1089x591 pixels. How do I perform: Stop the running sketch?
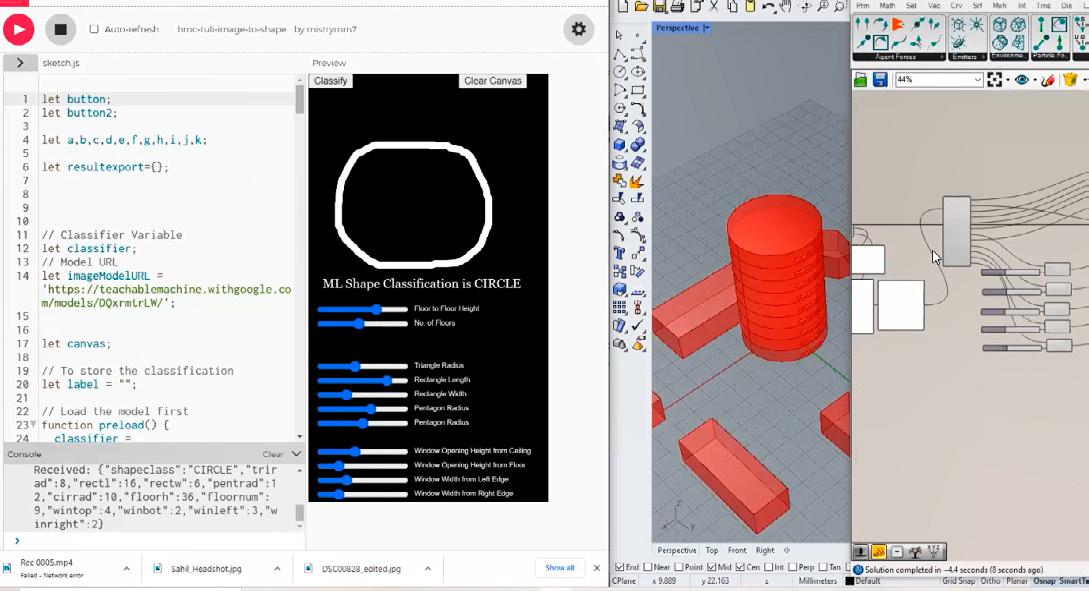click(x=60, y=29)
